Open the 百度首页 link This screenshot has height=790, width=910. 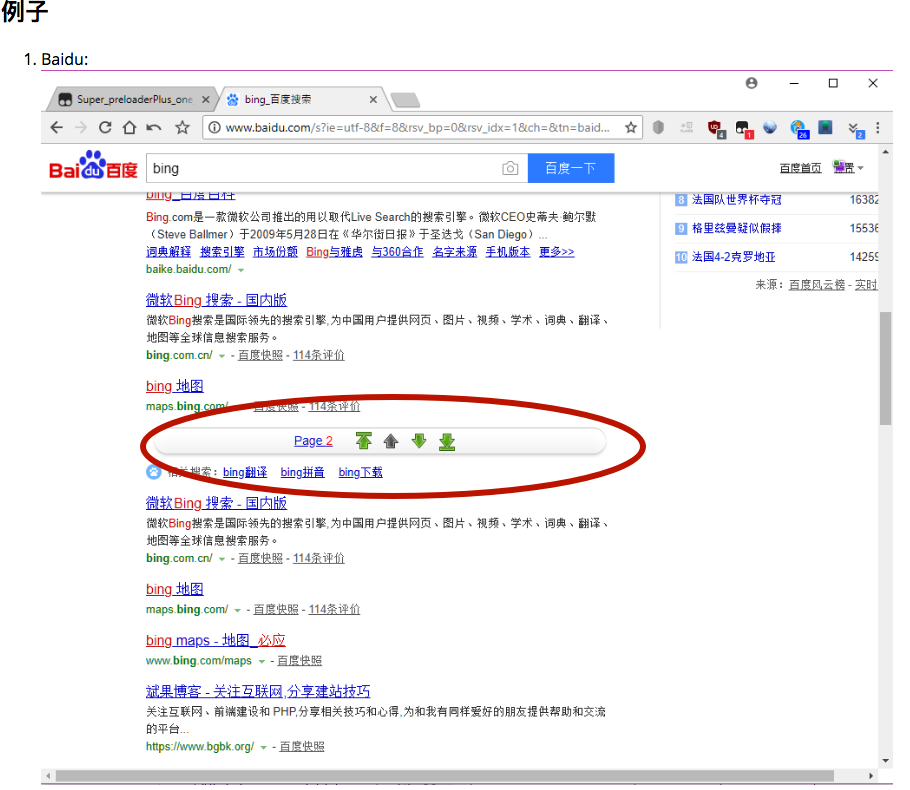click(800, 168)
